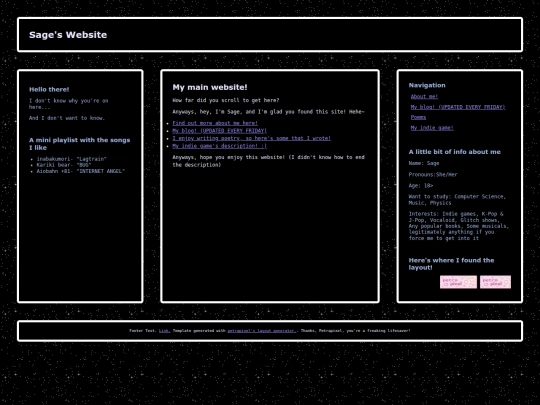Click 'Anyways, hope you enjoy this website!' paragraph
The width and height of the screenshot is (540, 405).
(x=268, y=161)
